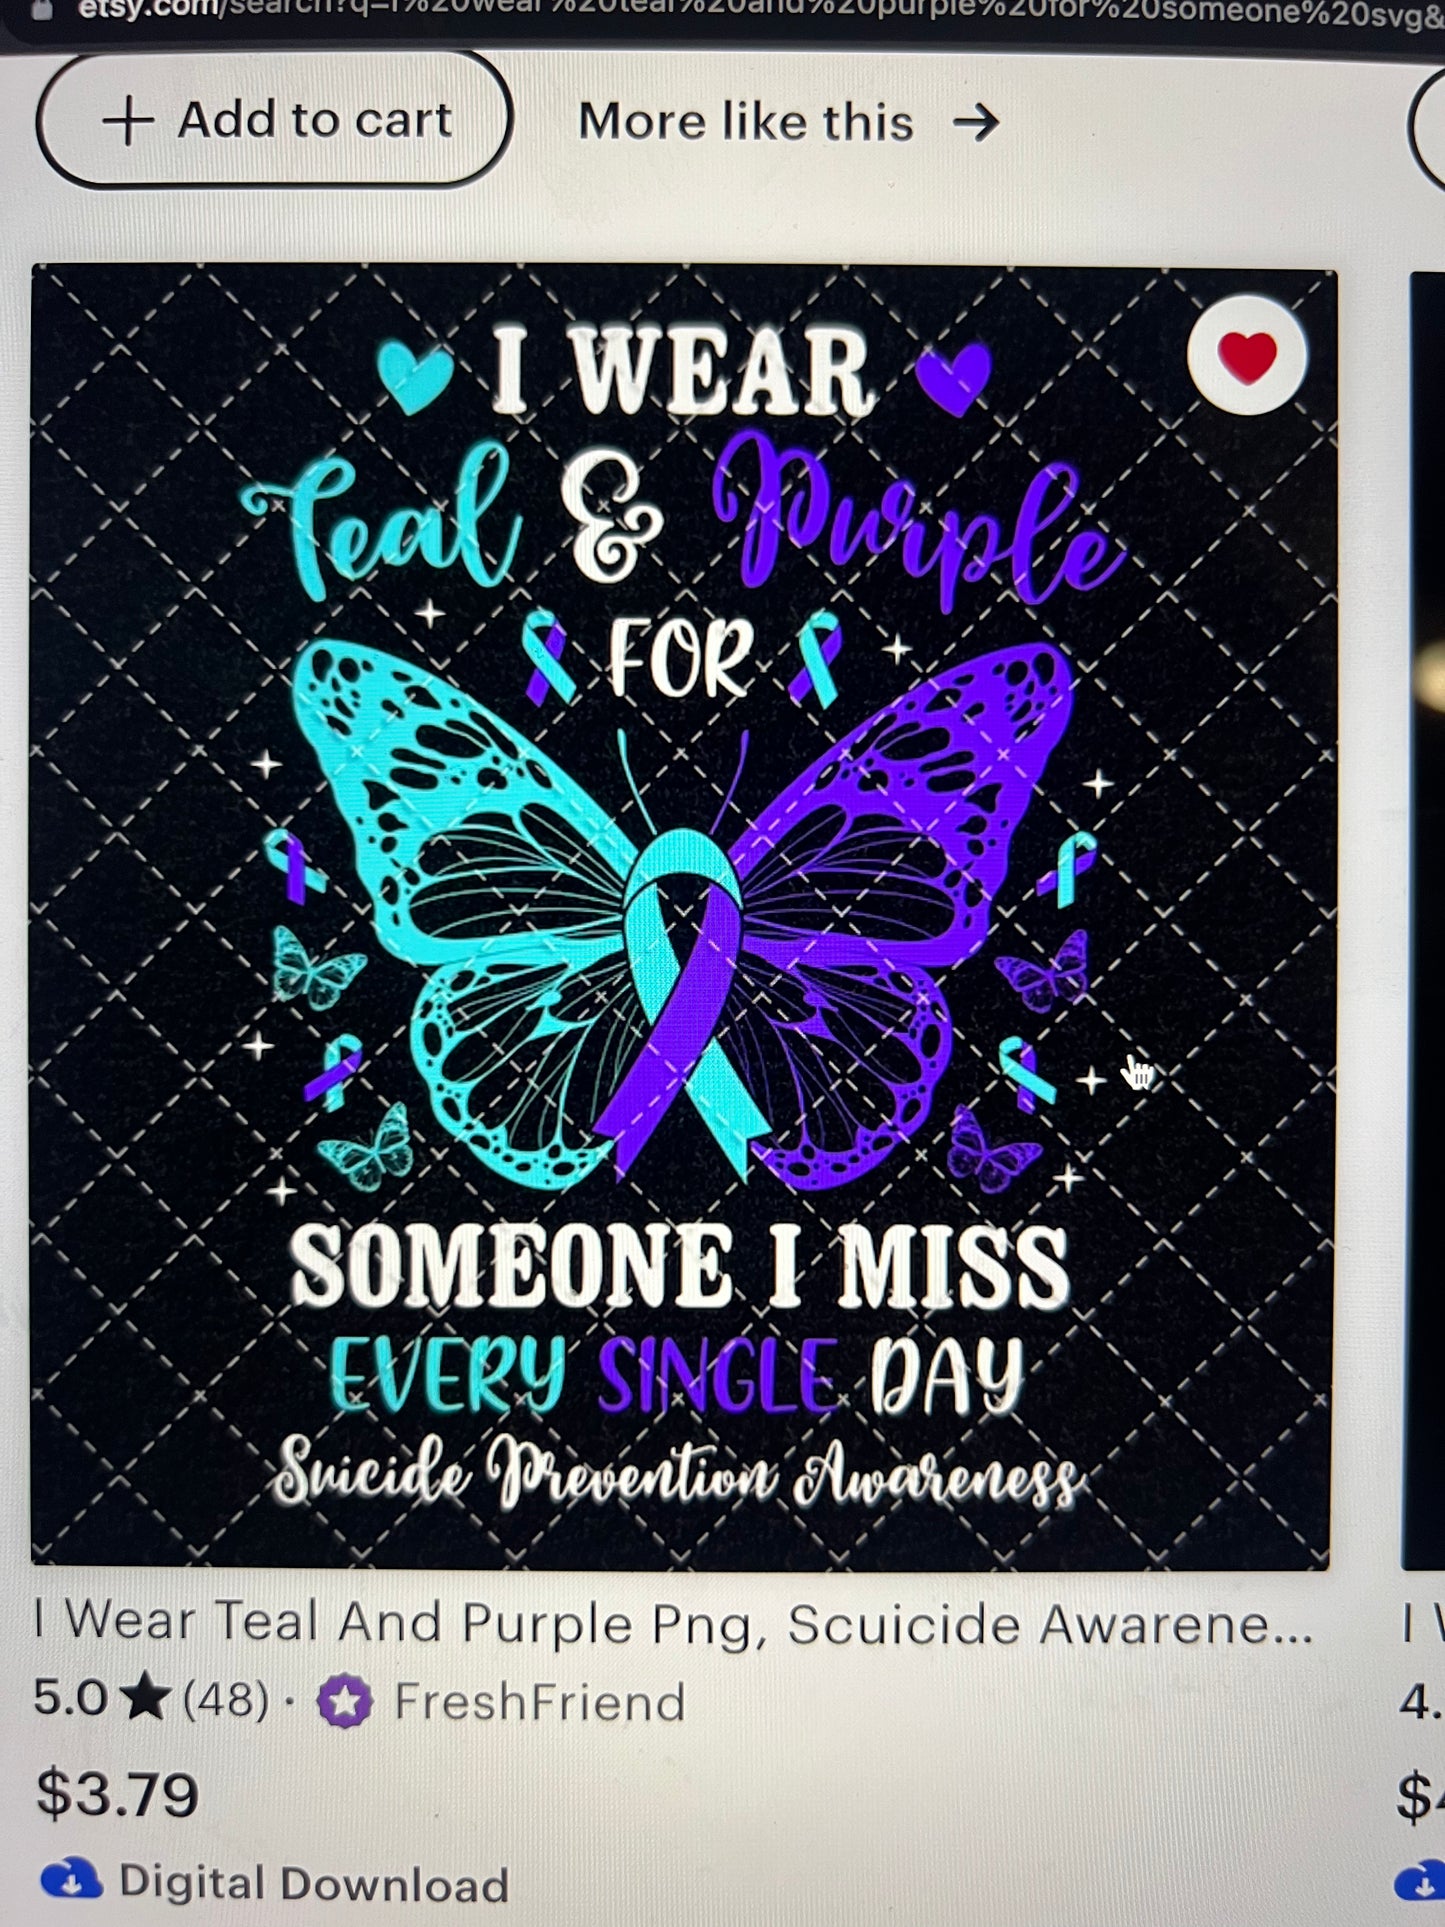Click the next listing's cloud download icon
The image size is (1445, 1927).
1420,1884
